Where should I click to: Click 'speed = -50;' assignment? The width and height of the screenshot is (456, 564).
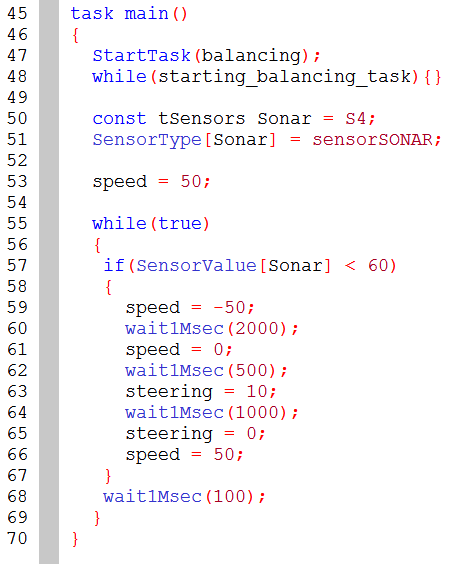190,308
